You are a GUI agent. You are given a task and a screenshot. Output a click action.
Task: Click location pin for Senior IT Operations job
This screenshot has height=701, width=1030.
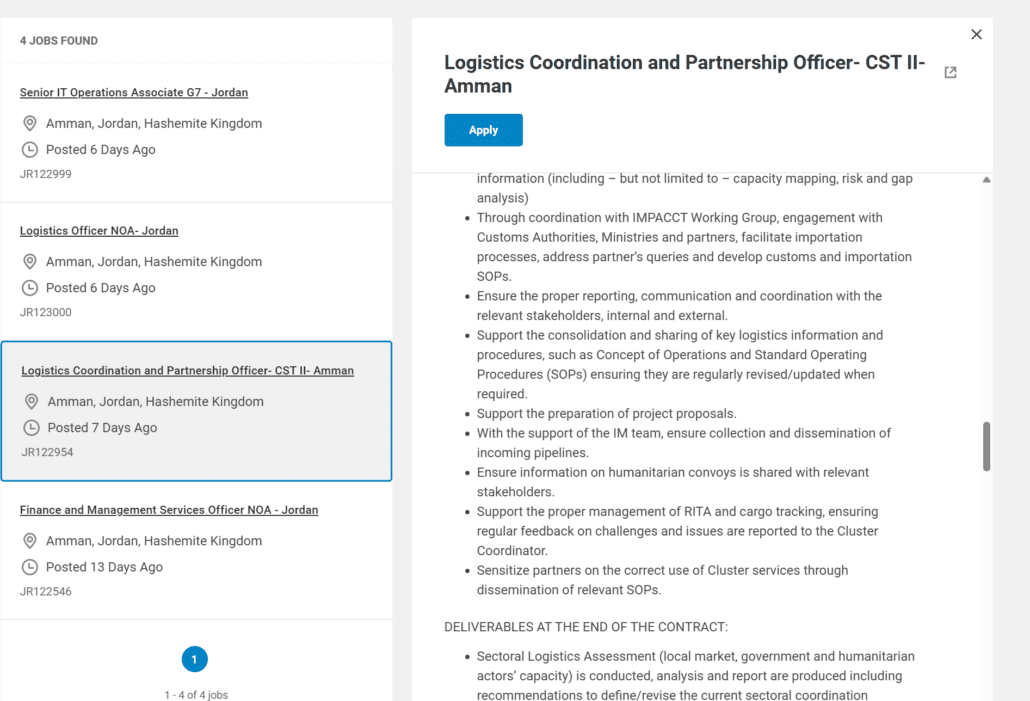click(x=30, y=123)
